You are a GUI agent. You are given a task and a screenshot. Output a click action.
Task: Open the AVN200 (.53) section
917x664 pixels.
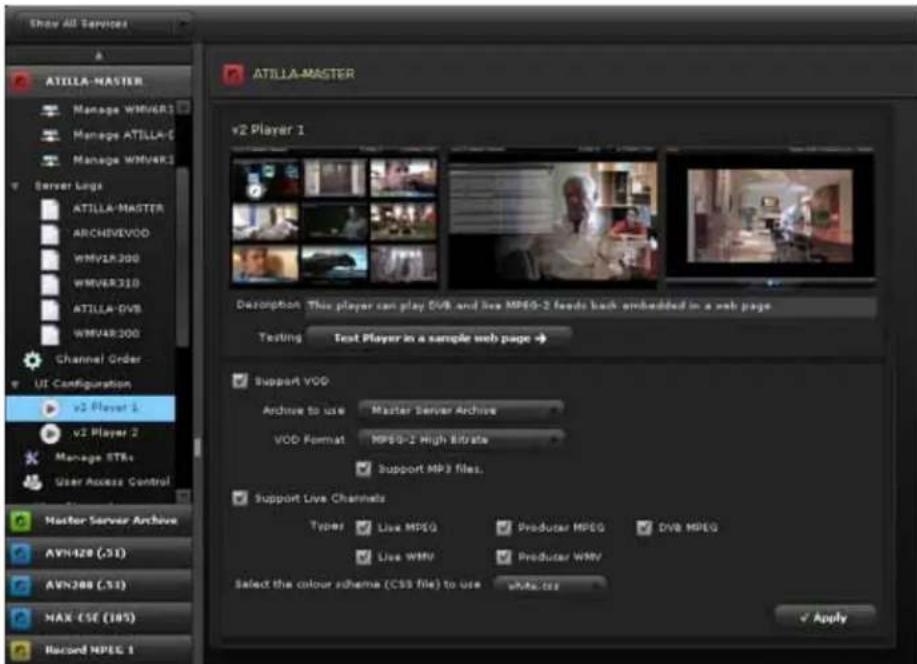(98, 585)
